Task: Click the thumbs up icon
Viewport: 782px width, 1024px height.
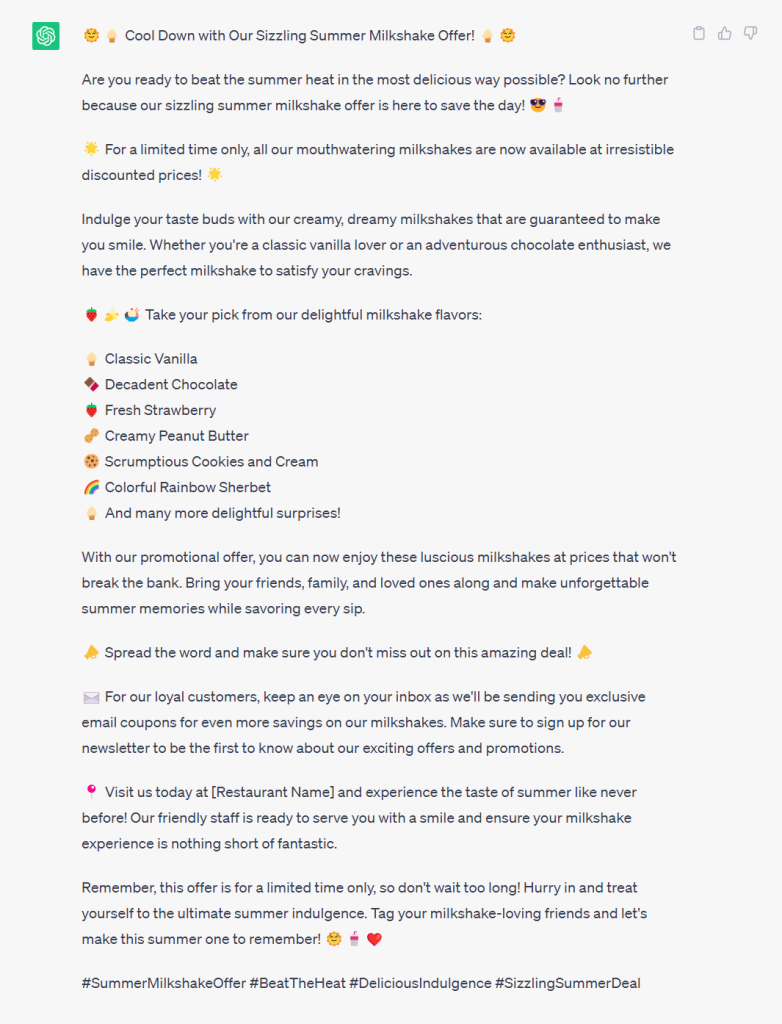Action: (x=725, y=33)
